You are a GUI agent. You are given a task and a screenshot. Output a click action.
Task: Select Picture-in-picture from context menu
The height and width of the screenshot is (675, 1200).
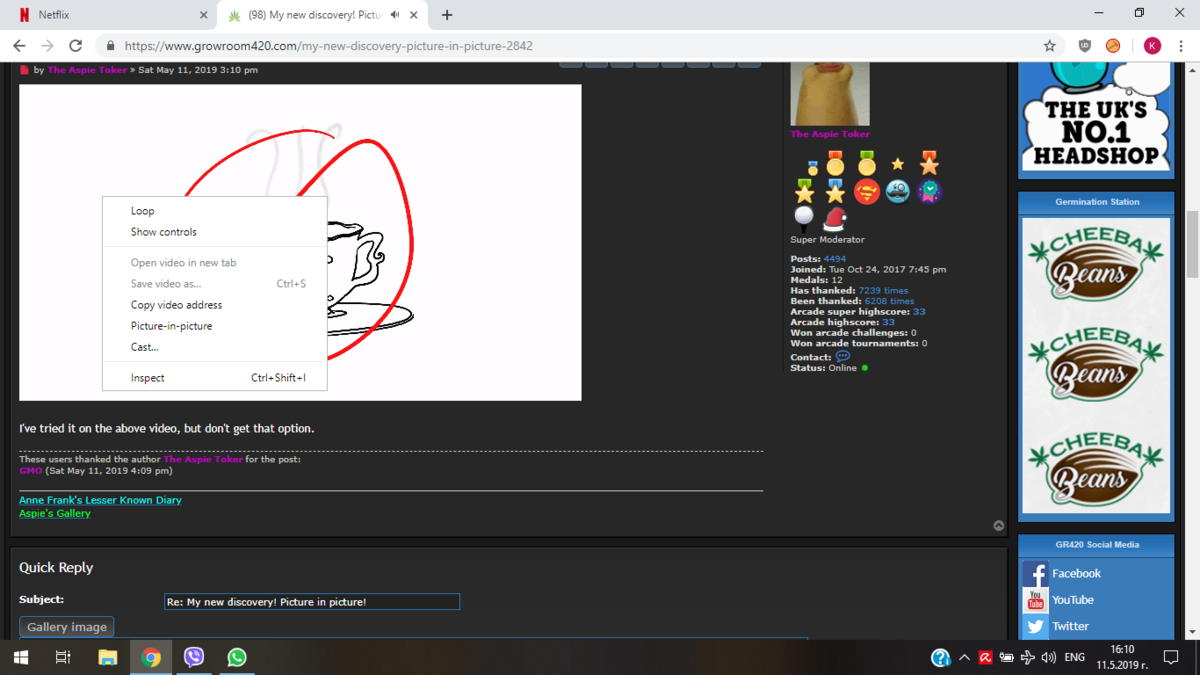point(171,326)
